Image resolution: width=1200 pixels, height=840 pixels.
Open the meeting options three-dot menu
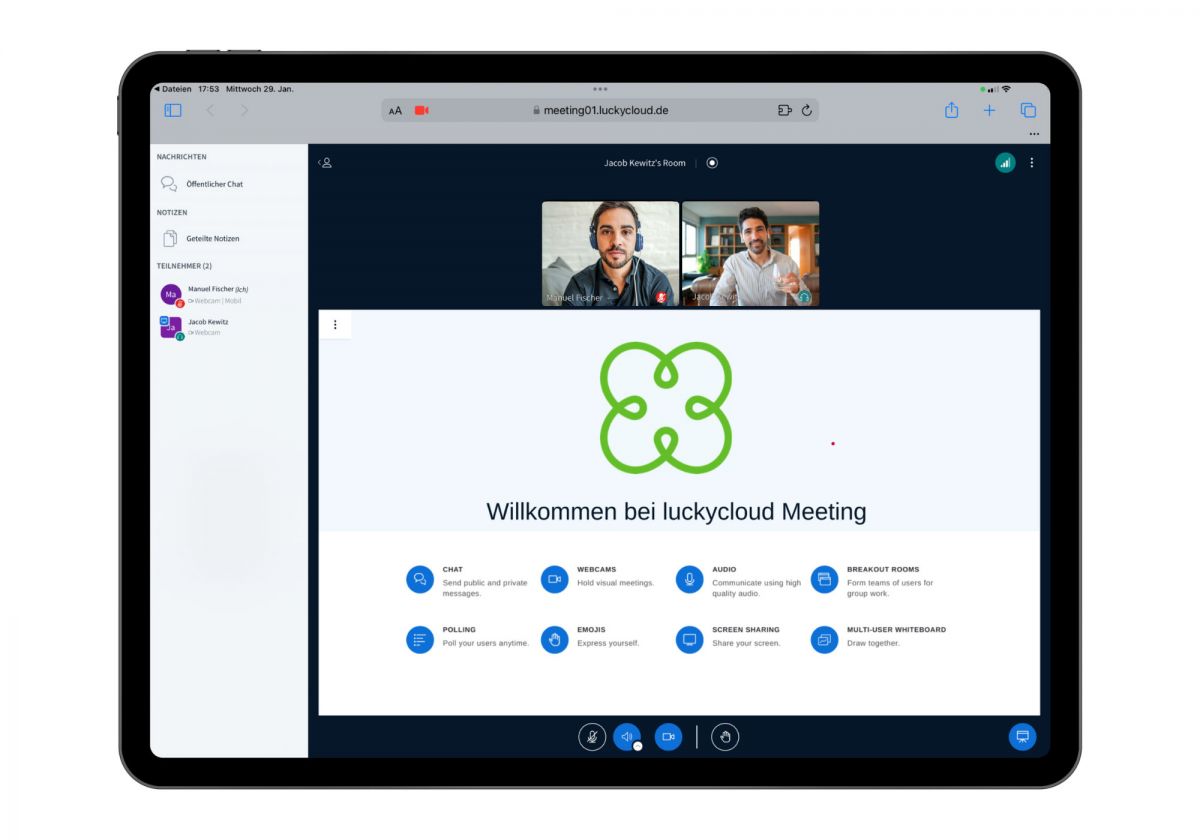pos(1032,162)
